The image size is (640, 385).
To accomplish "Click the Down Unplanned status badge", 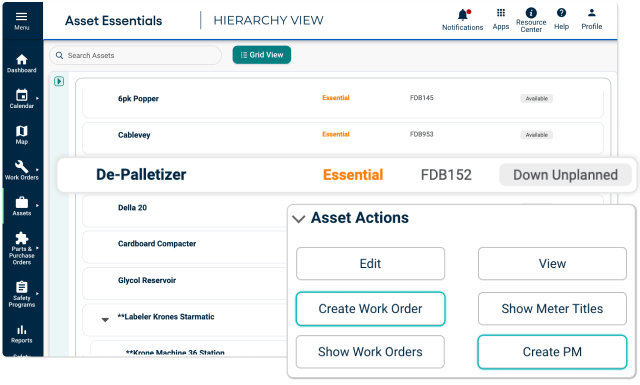I will (x=565, y=175).
